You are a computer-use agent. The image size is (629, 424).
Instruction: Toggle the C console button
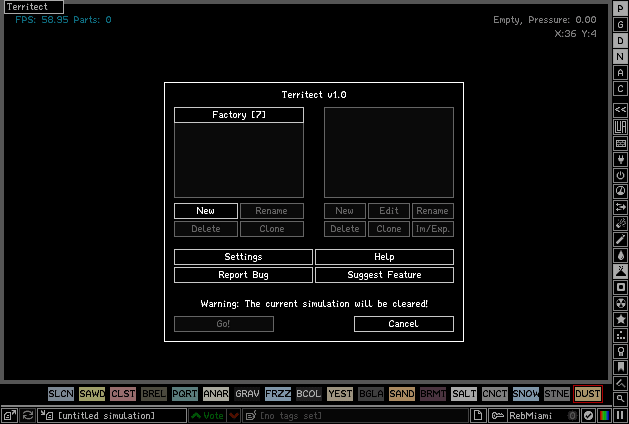click(x=620, y=89)
